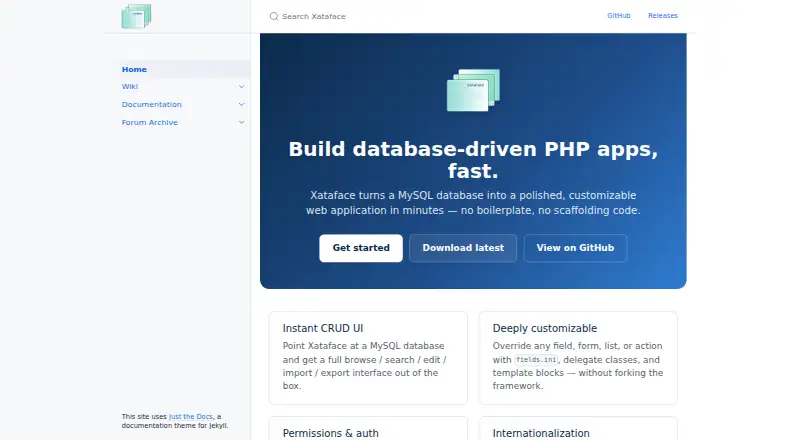
Task: Open the Wiki sidebar item
Action: click(130, 87)
